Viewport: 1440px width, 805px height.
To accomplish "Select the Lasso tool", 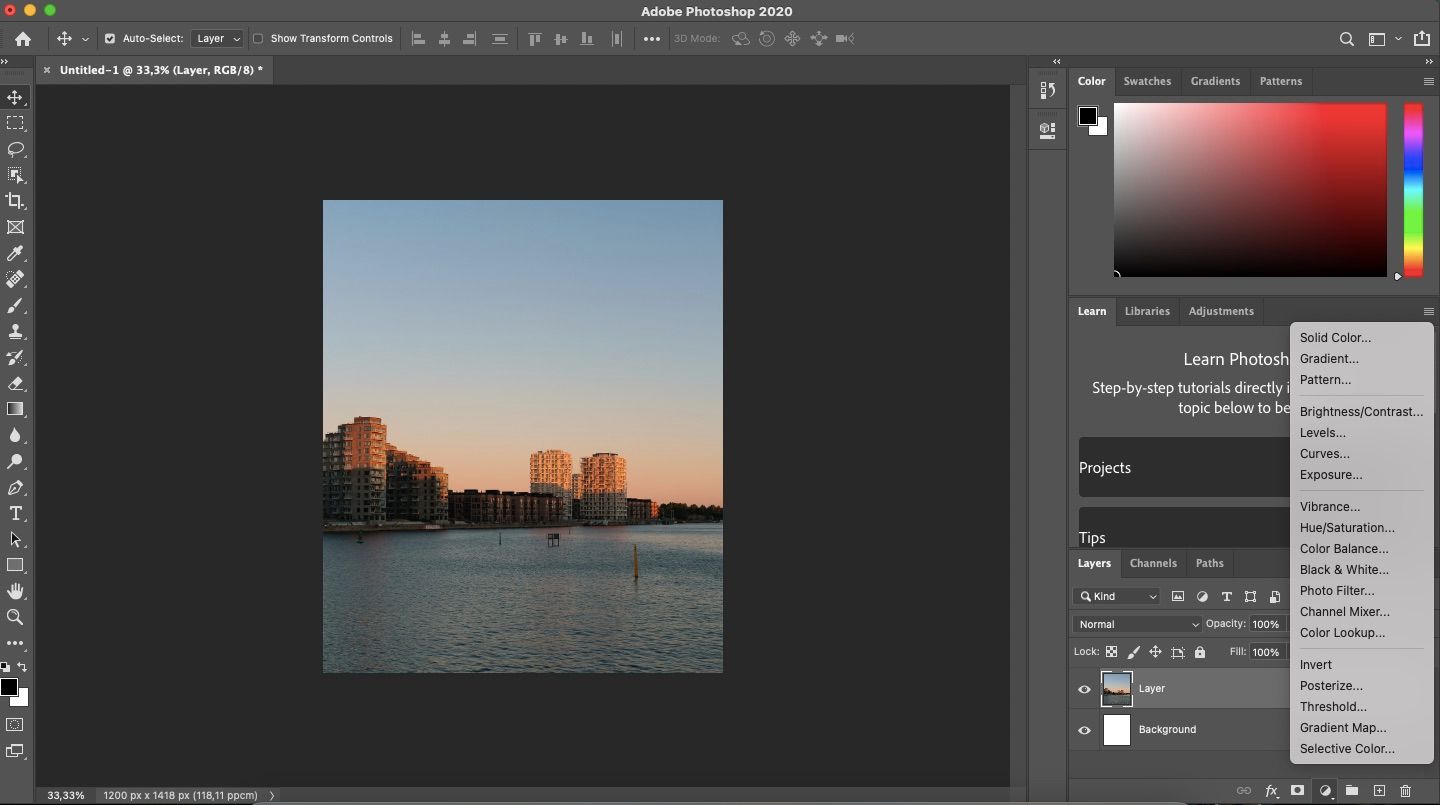I will click(x=15, y=149).
